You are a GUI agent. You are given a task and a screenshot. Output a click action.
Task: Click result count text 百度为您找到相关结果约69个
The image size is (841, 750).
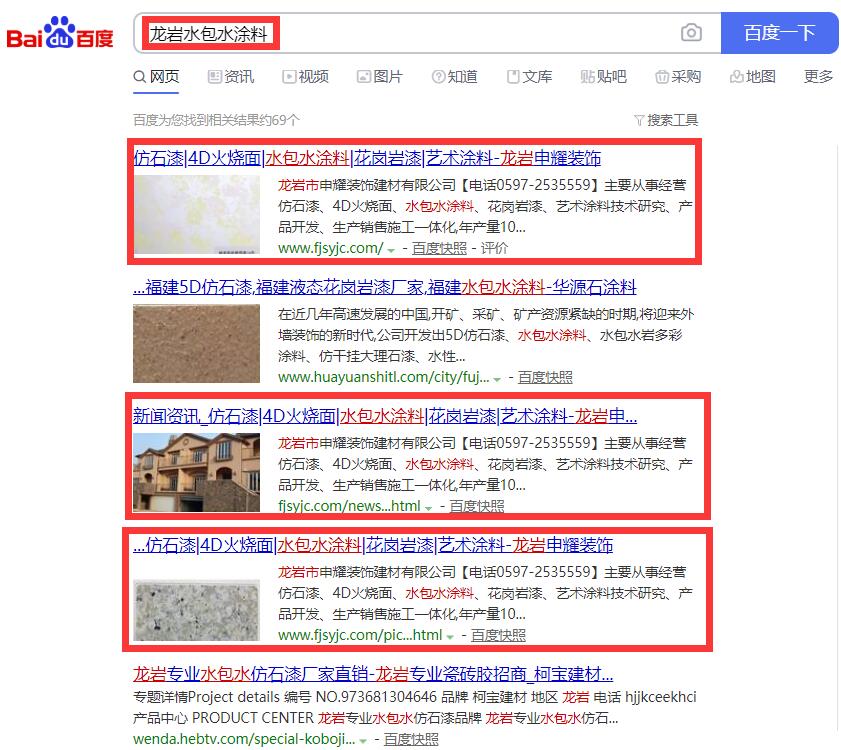point(216,120)
